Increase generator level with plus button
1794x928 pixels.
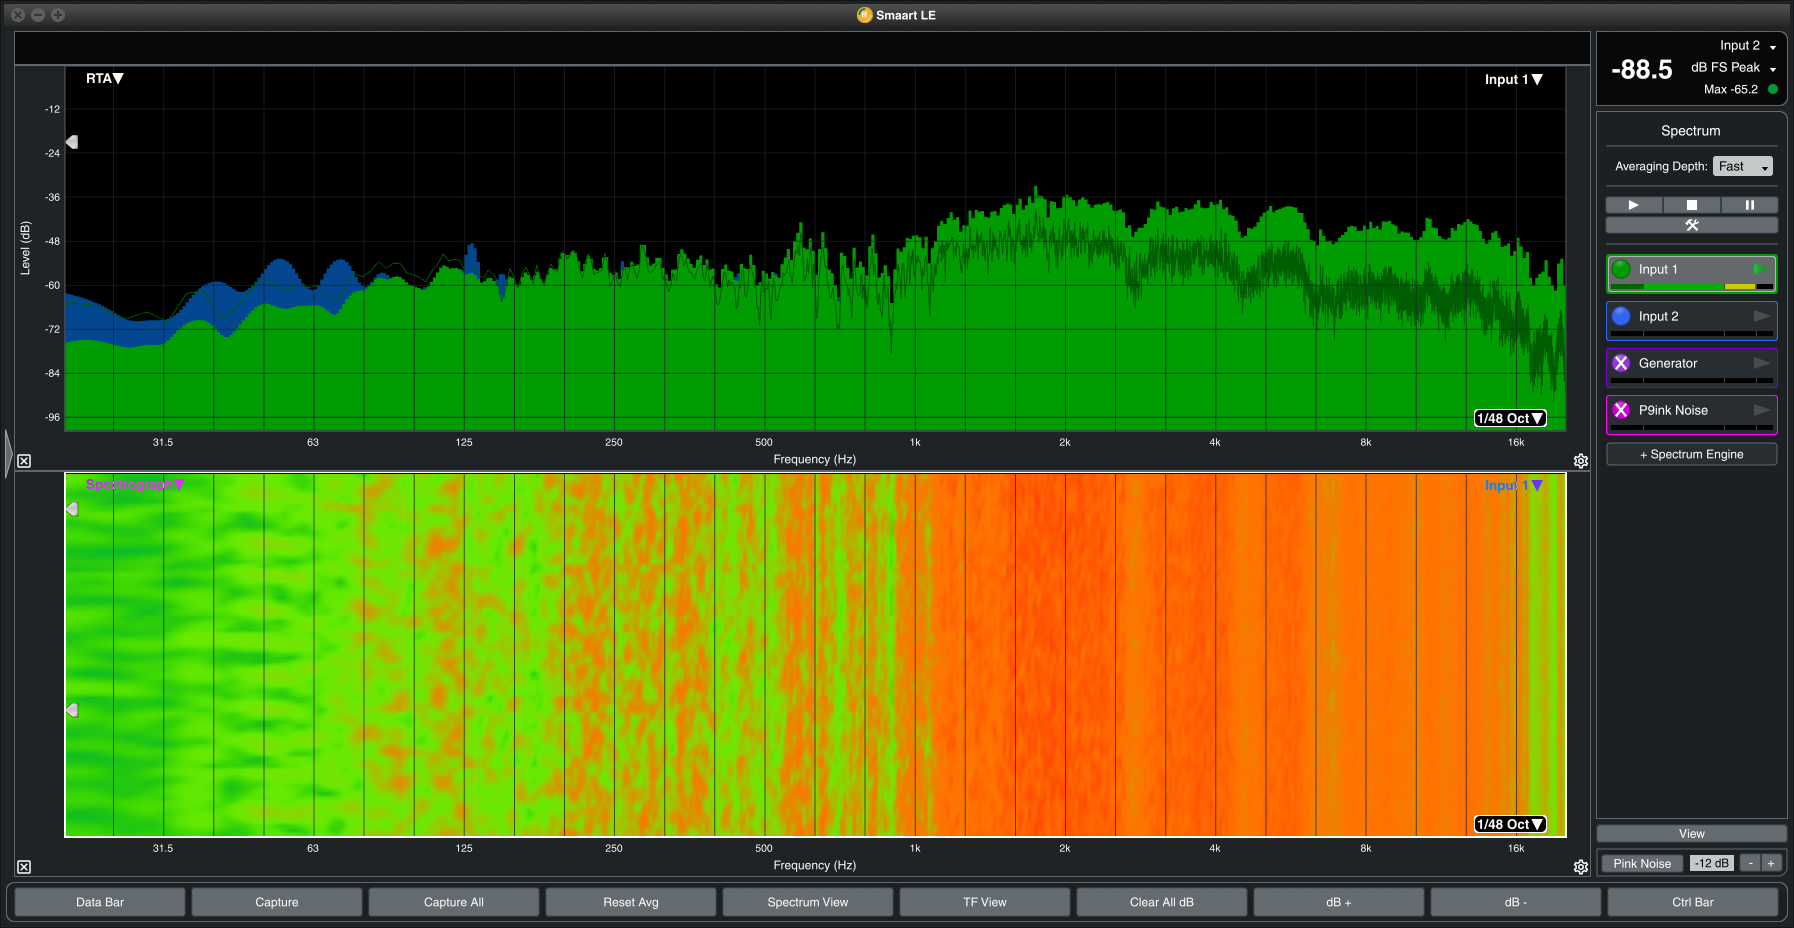[x=1771, y=863]
